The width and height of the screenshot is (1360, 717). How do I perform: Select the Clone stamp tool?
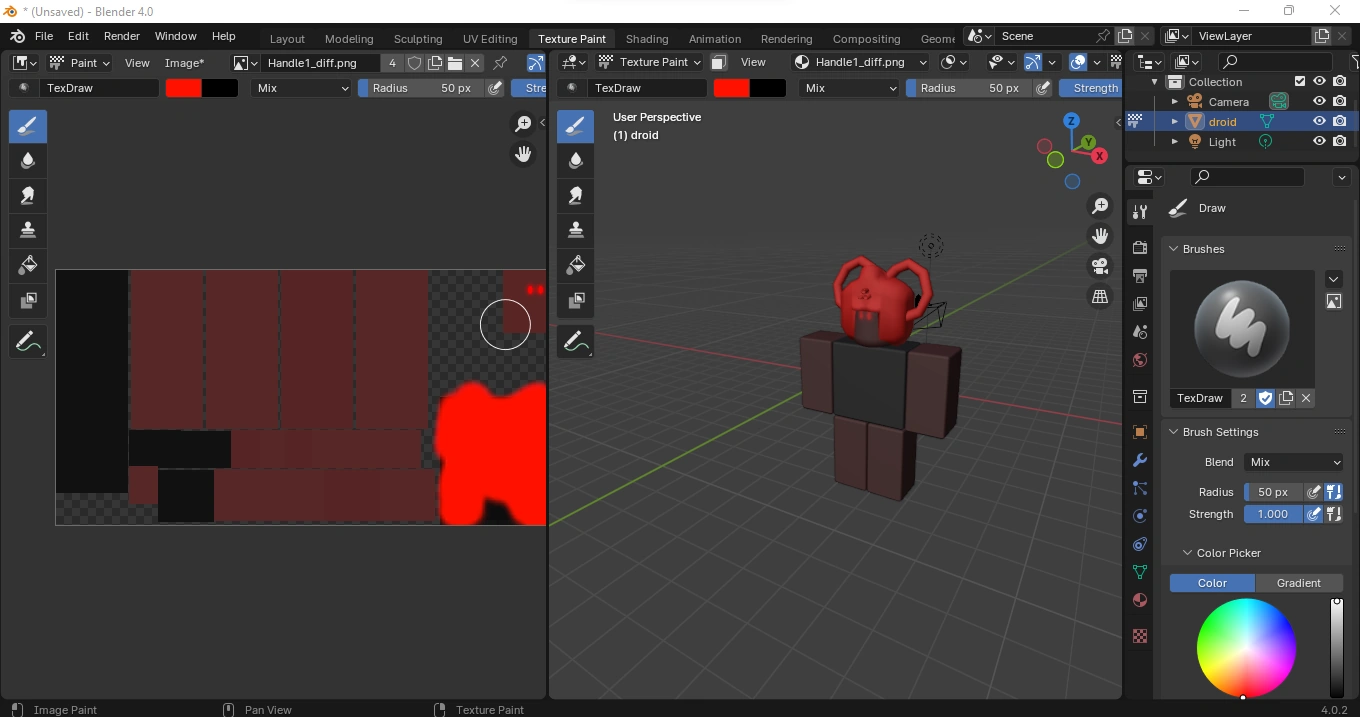pyautogui.click(x=27, y=229)
